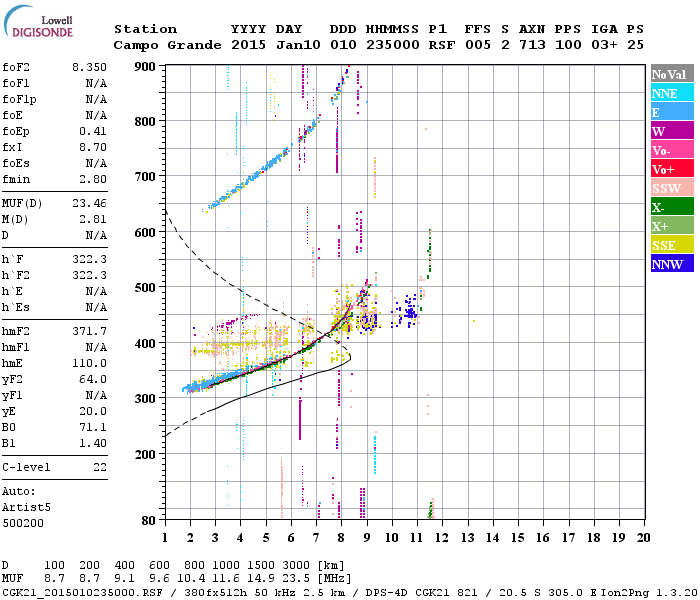This screenshot has height=600, width=700.
Task: Click the B0 value 71.1
Action: tap(93, 427)
